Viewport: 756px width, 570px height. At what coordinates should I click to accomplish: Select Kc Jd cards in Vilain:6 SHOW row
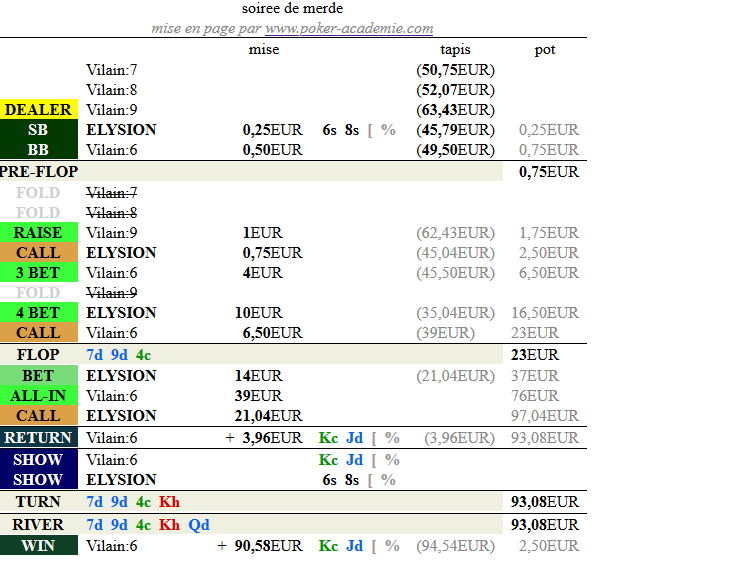click(341, 460)
